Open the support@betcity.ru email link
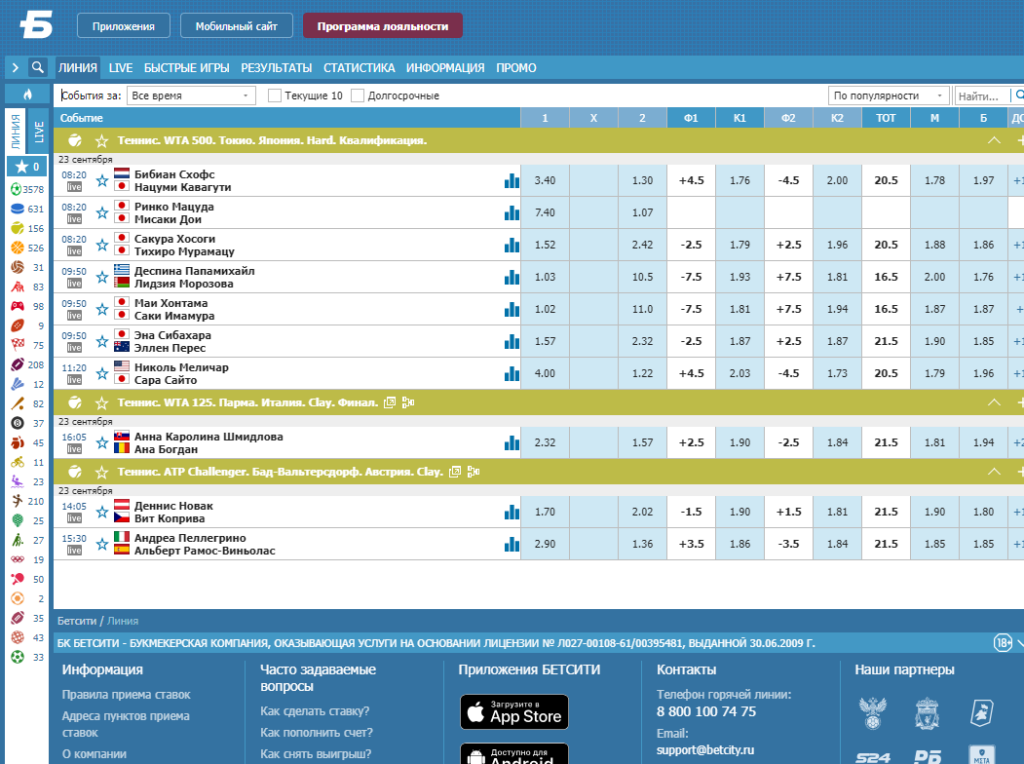Screen dimensions: 1024x764 (x=705, y=750)
